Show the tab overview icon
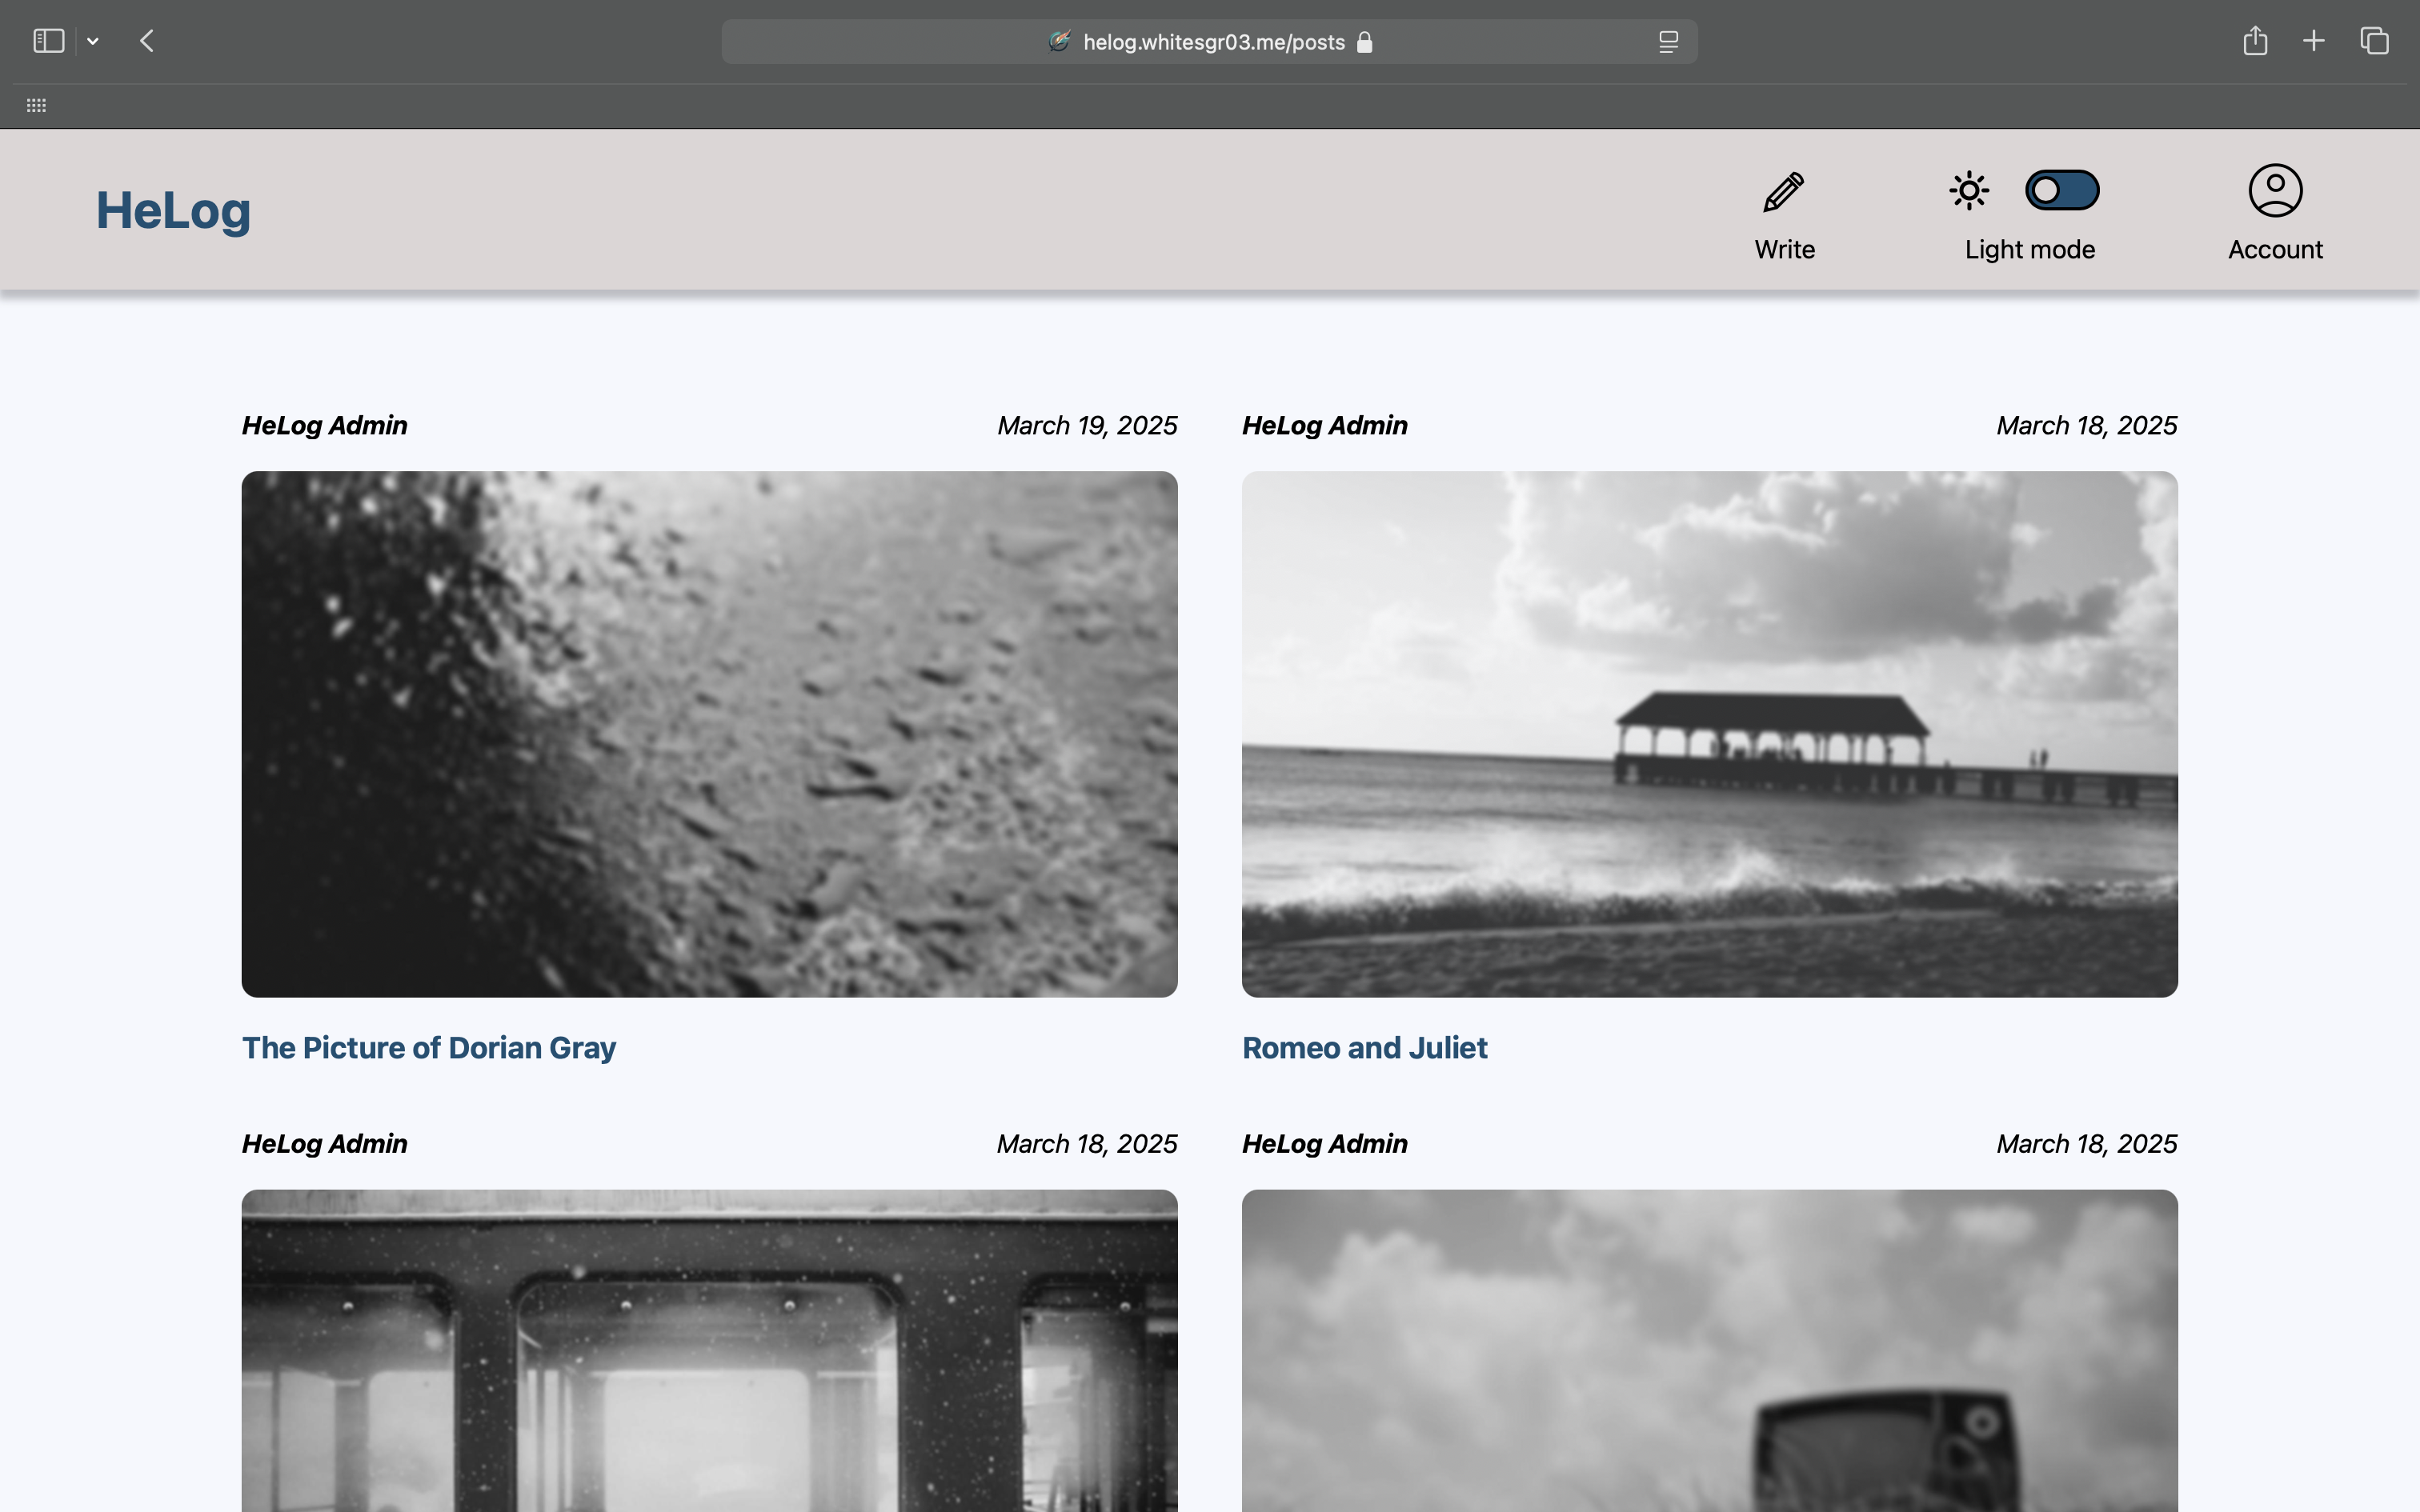The height and width of the screenshot is (1512, 2420). 2374,41
